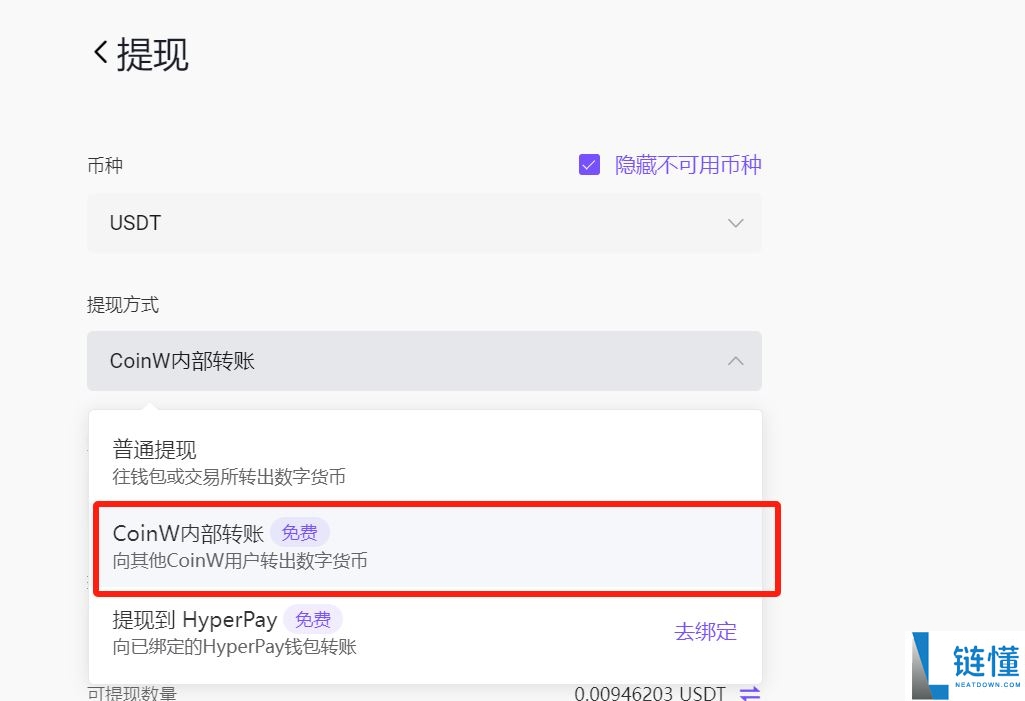Go back using the arrow beside 提现

[x=101, y=52]
